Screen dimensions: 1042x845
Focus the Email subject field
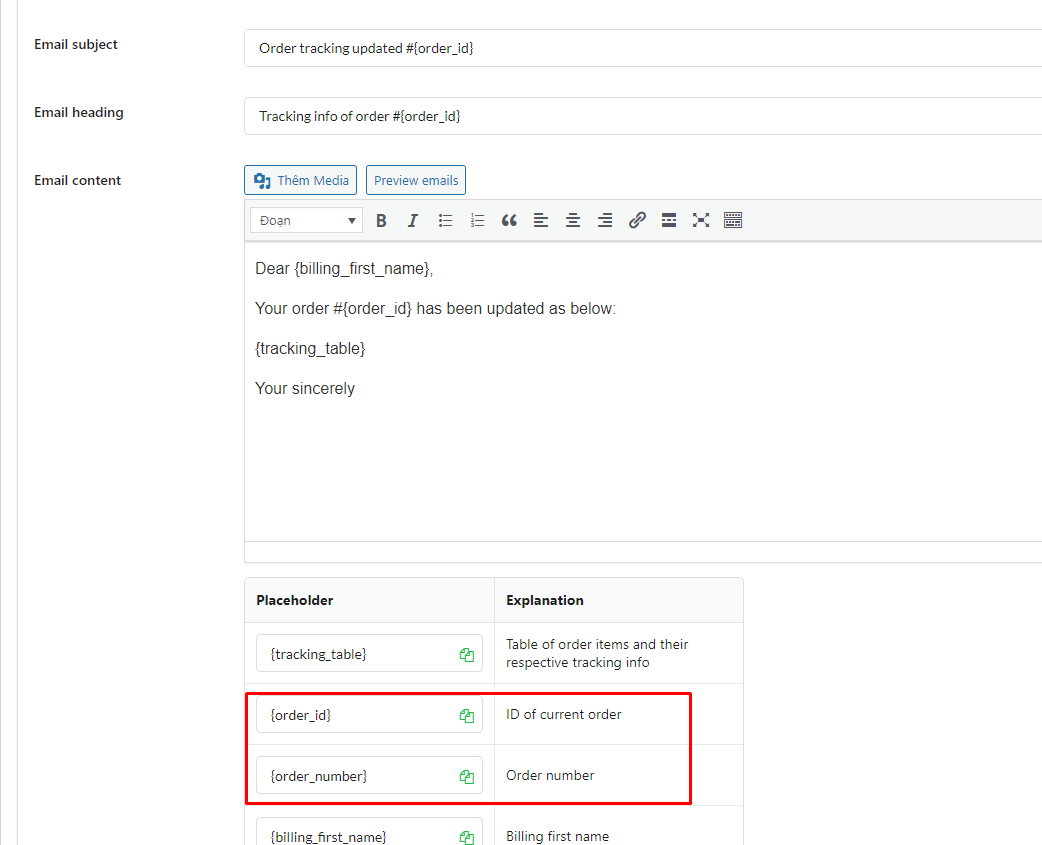(643, 48)
